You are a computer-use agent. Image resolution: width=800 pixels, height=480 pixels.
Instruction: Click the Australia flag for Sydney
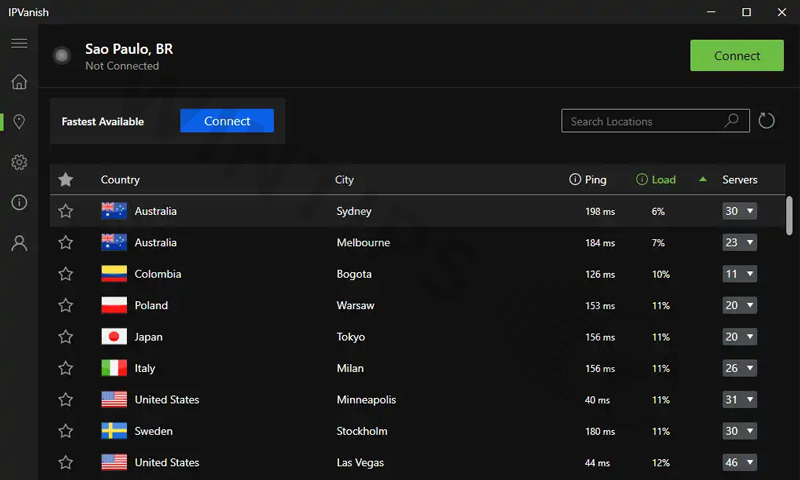[x=114, y=211]
